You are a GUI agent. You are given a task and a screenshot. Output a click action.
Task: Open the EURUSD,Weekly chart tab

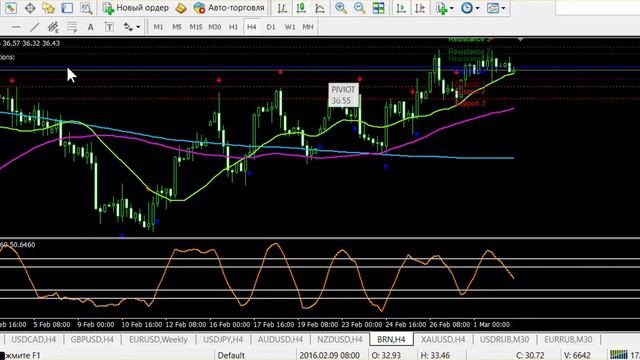tap(158, 339)
